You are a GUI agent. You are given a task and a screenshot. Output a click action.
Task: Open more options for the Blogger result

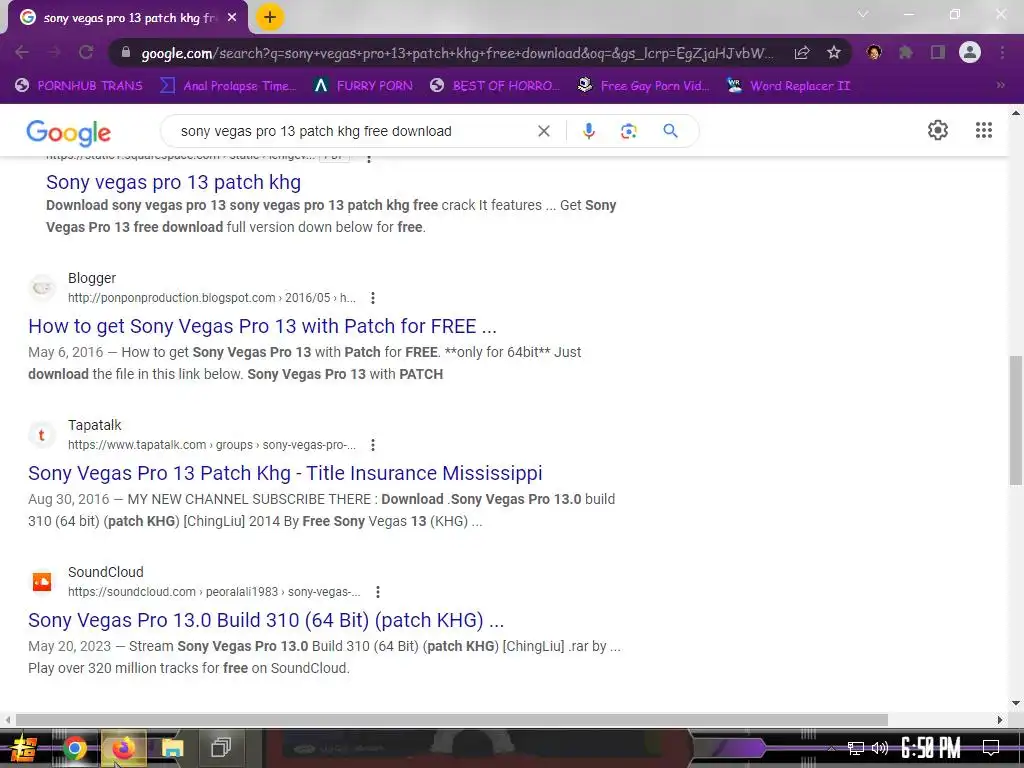point(373,298)
